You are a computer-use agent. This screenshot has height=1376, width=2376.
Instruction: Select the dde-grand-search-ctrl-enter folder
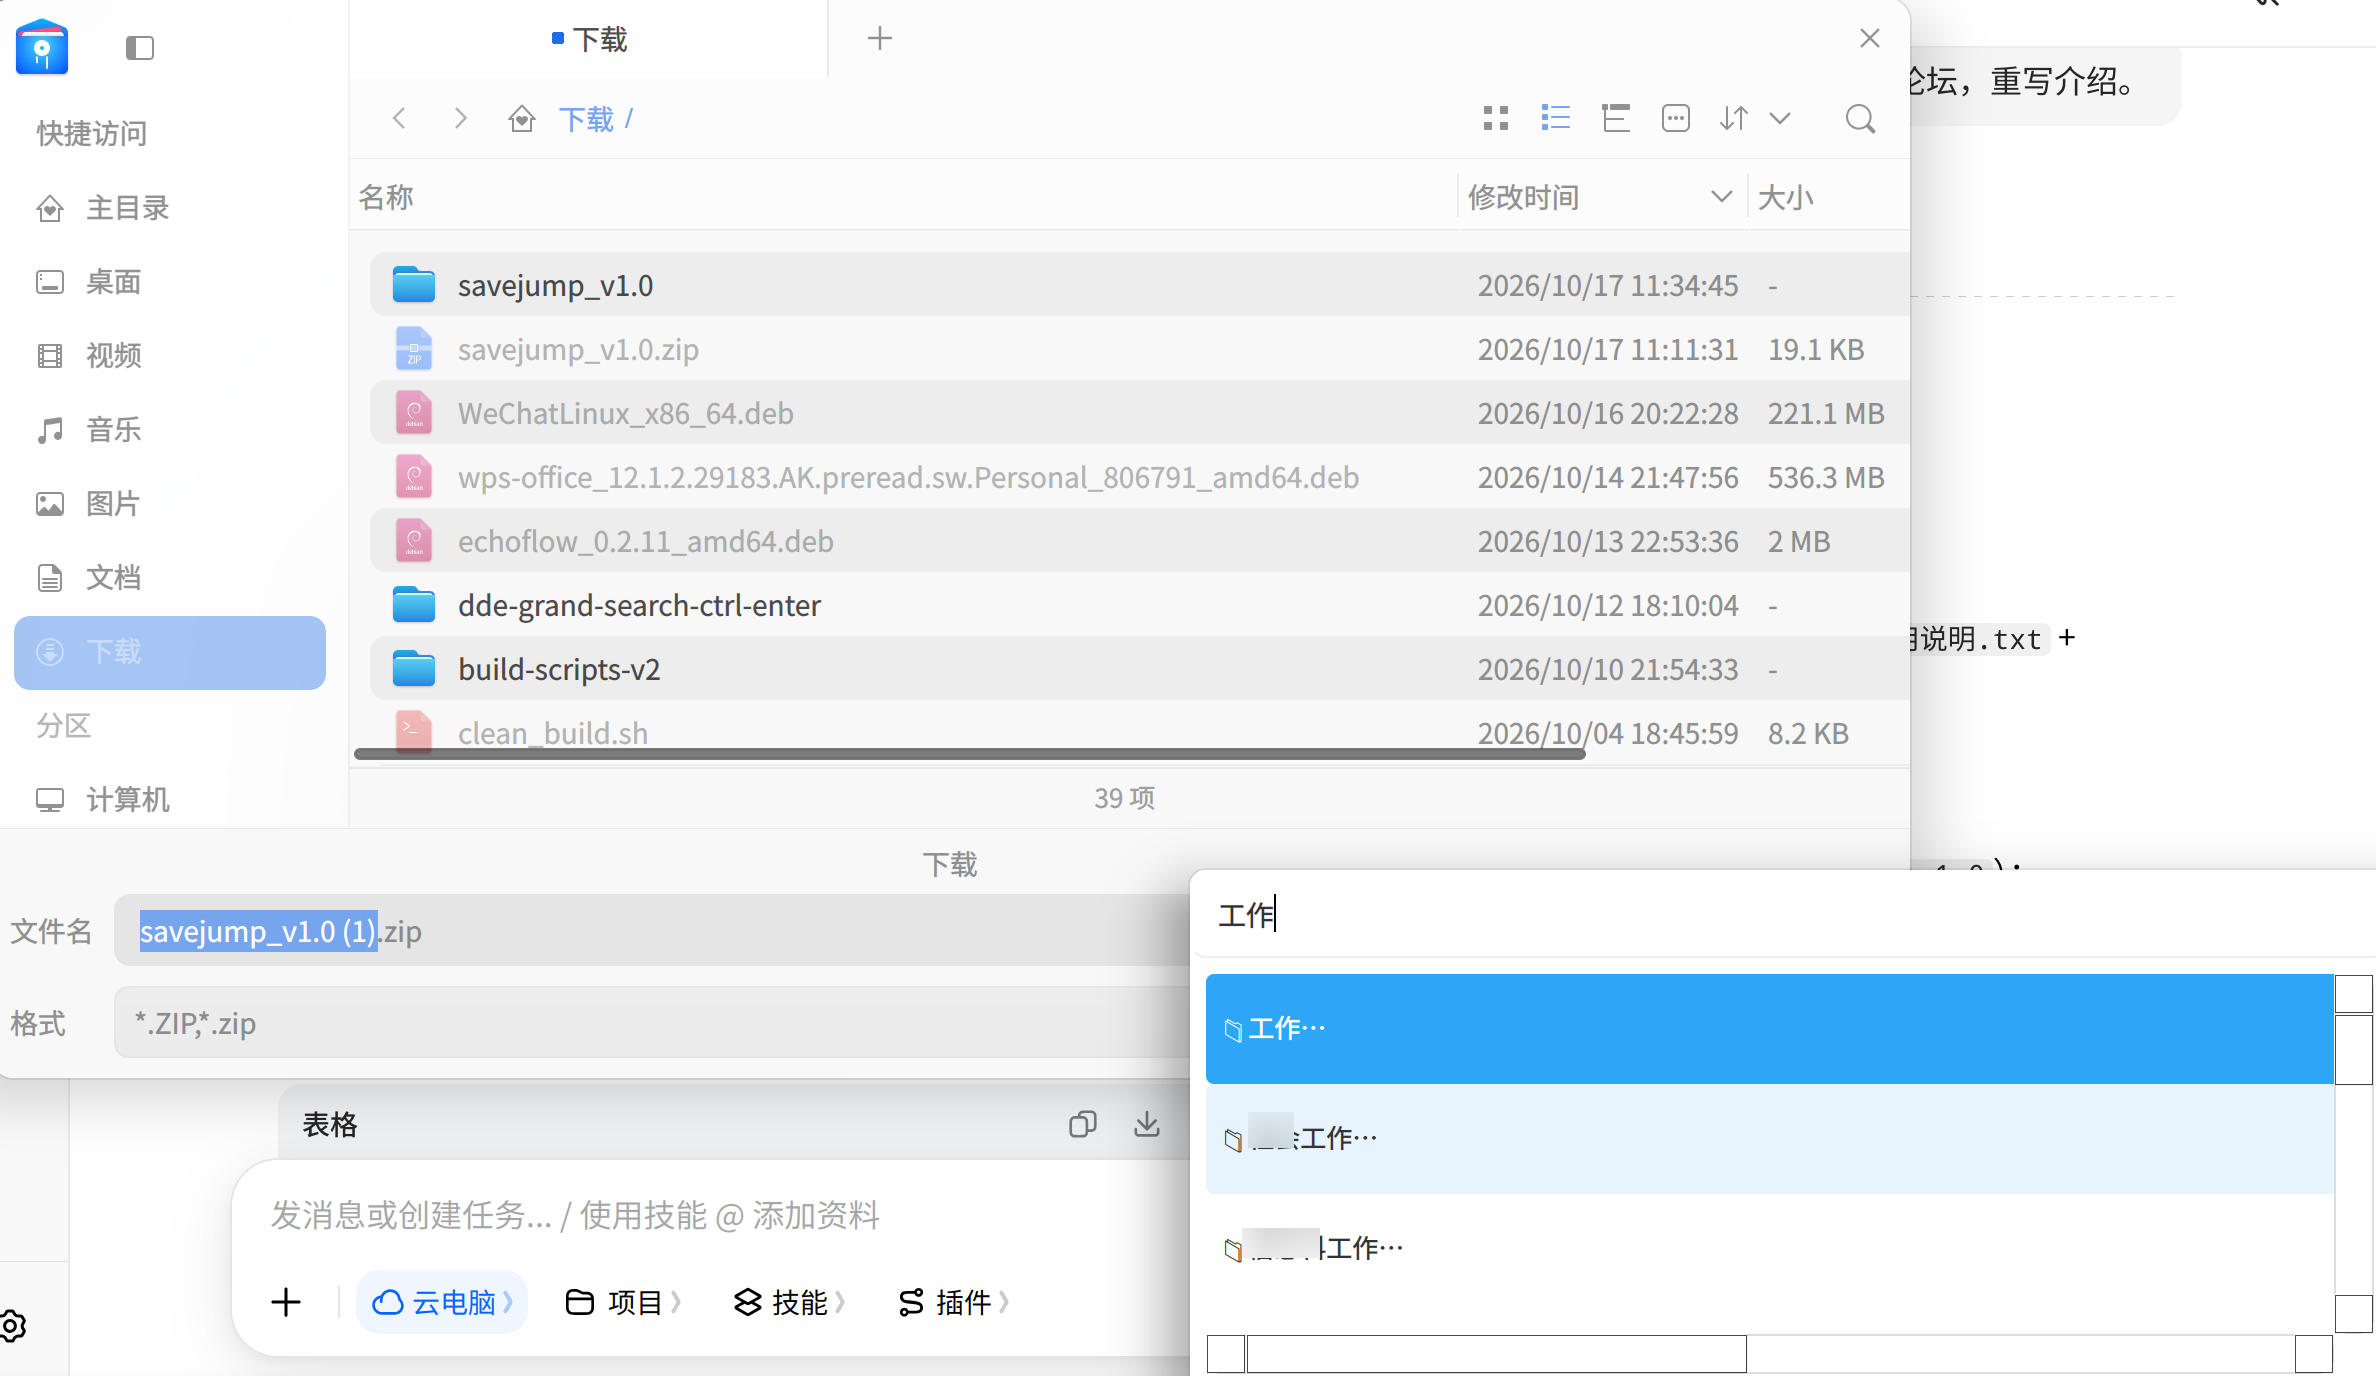tap(1139, 605)
